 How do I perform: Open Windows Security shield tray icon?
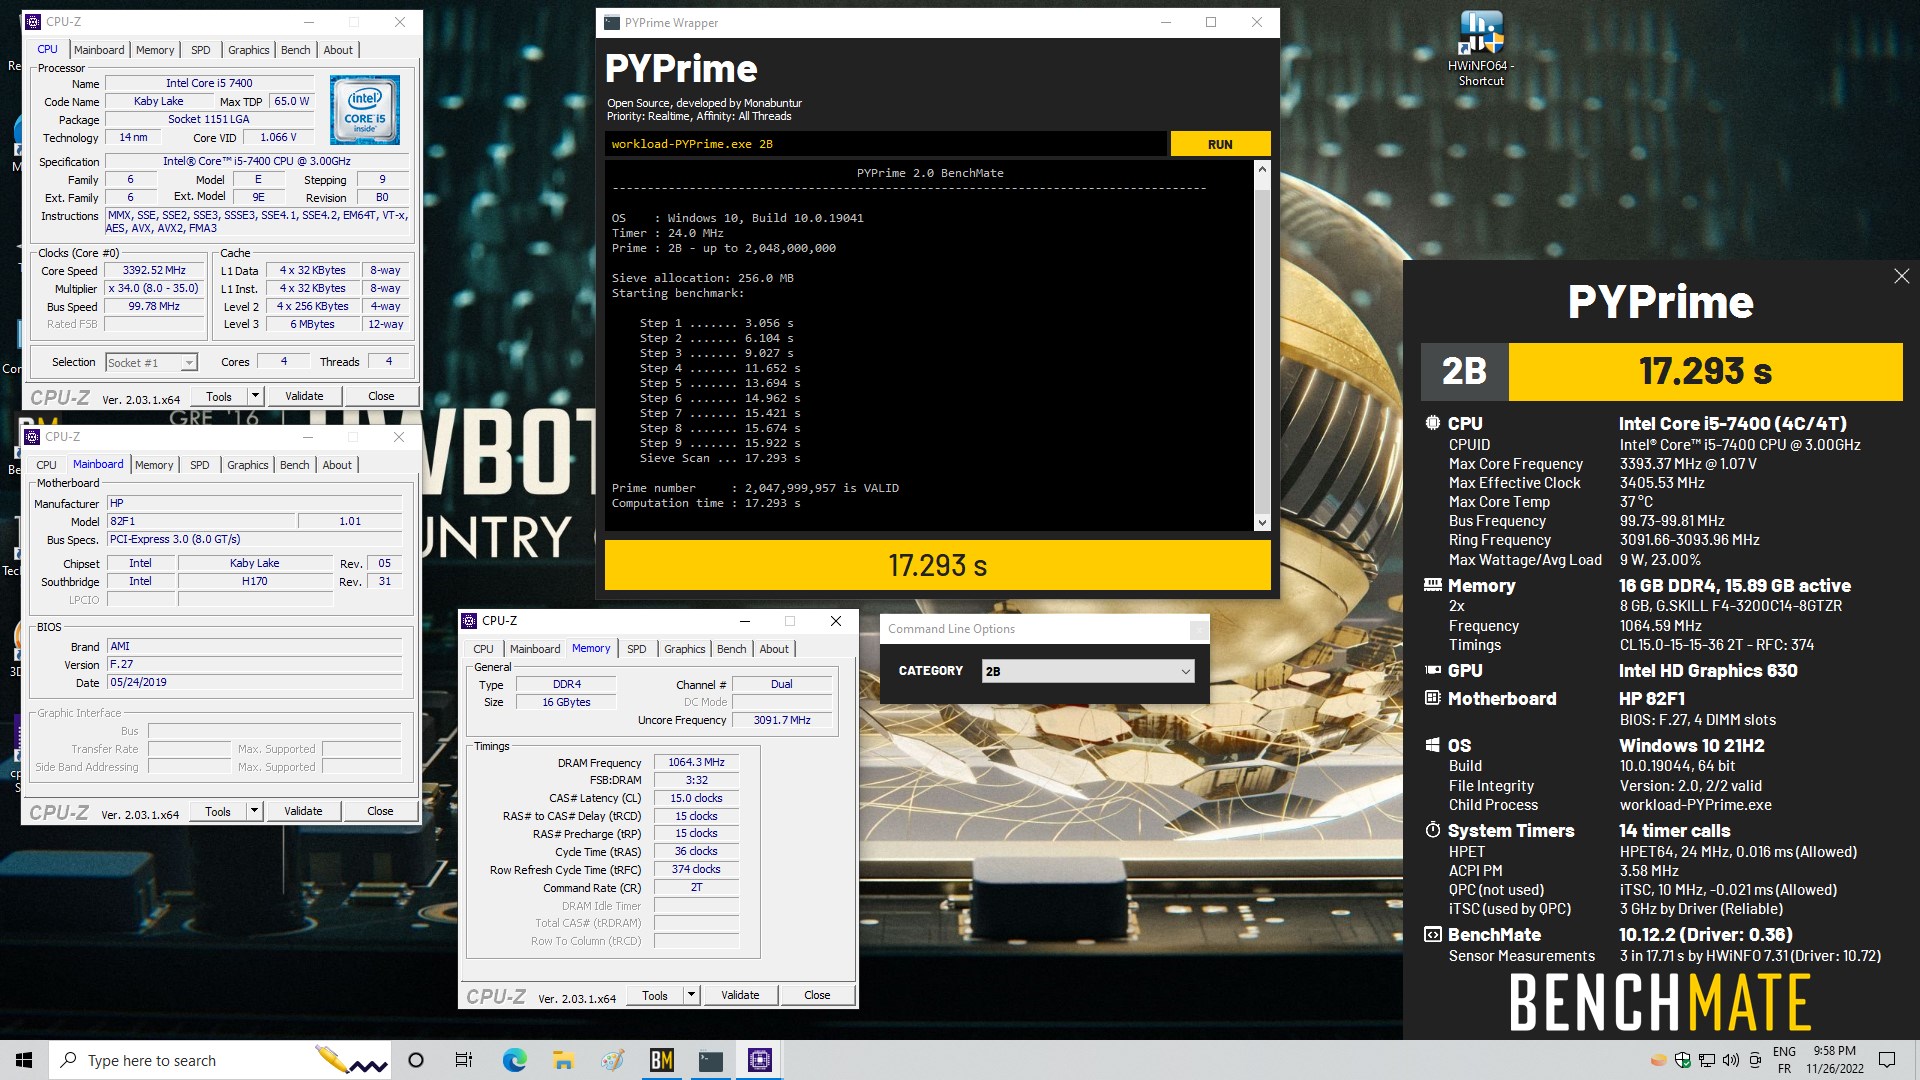tap(1683, 1060)
